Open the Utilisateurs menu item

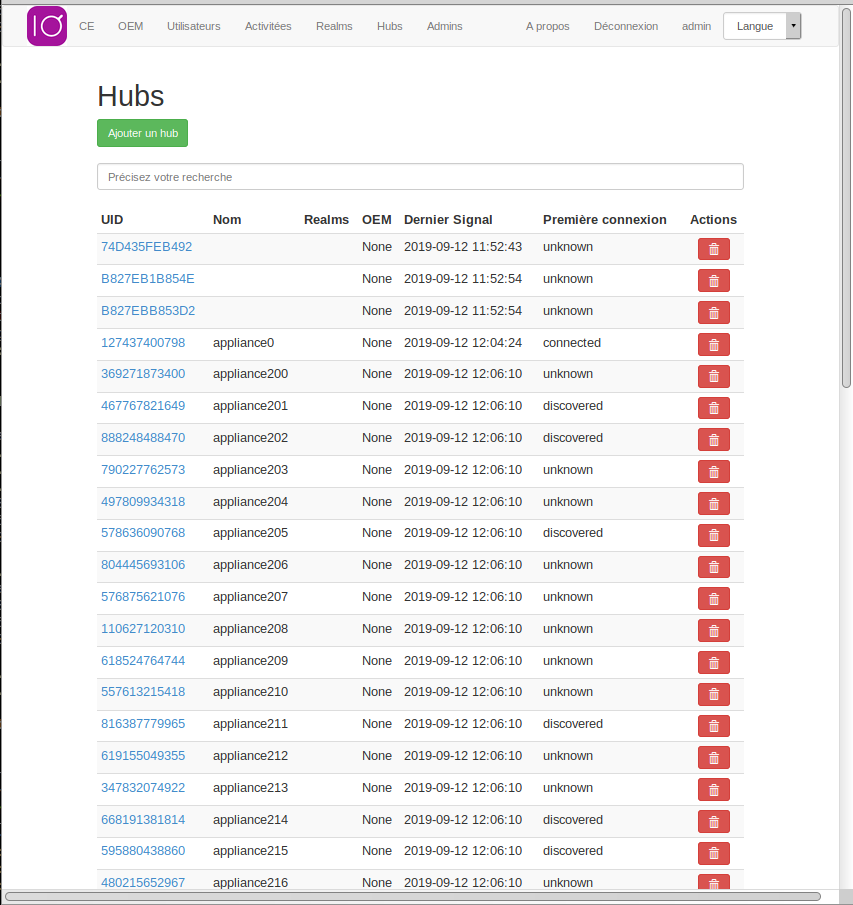pyautogui.click(x=194, y=26)
